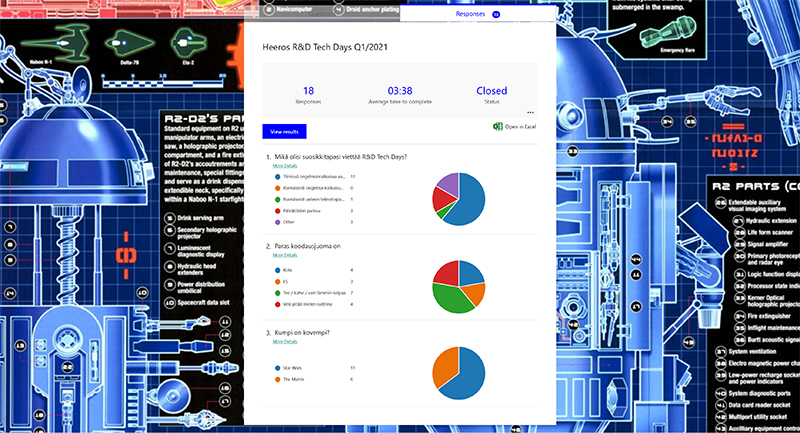Click the '18' responses count
The height and width of the screenshot is (433, 800).
308,91
